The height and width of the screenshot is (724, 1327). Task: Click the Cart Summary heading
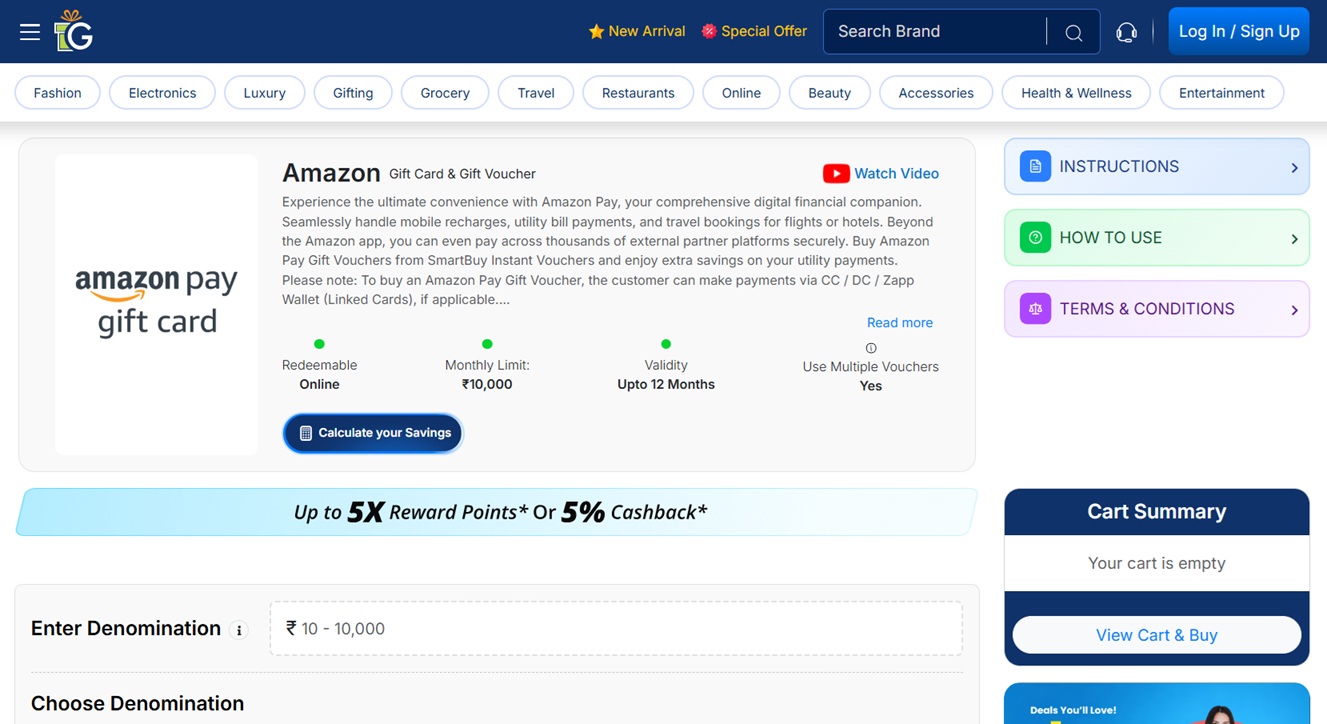1157,512
